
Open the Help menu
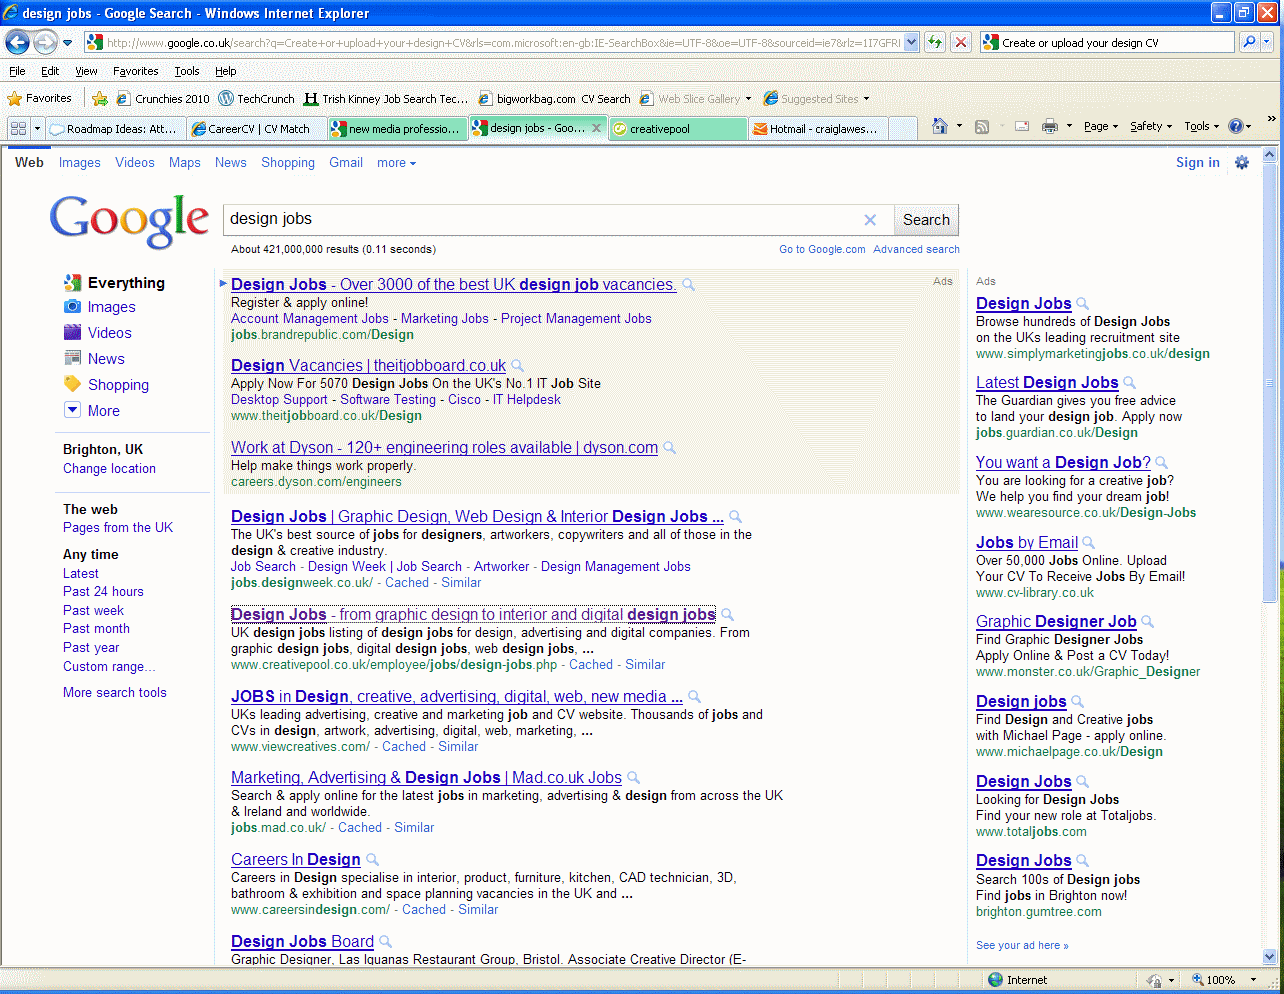(x=226, y=71)
